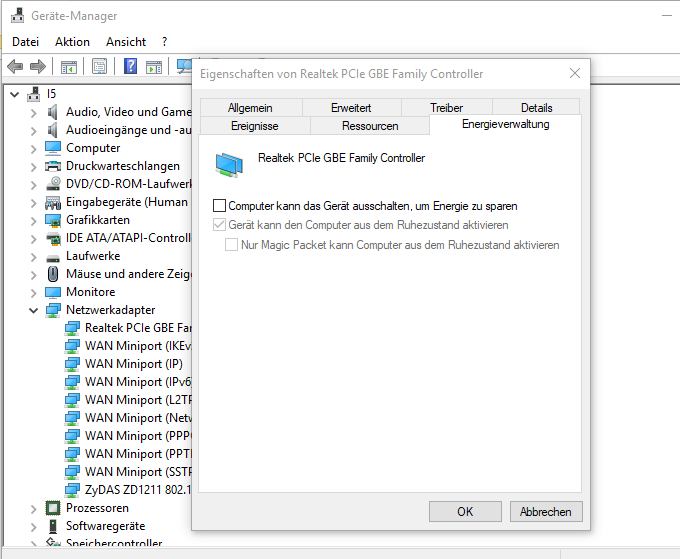Click the Eingabegeräte (Human Interface) icon
Viewport: 680px width, 559px height.
[x=53, y=202]
